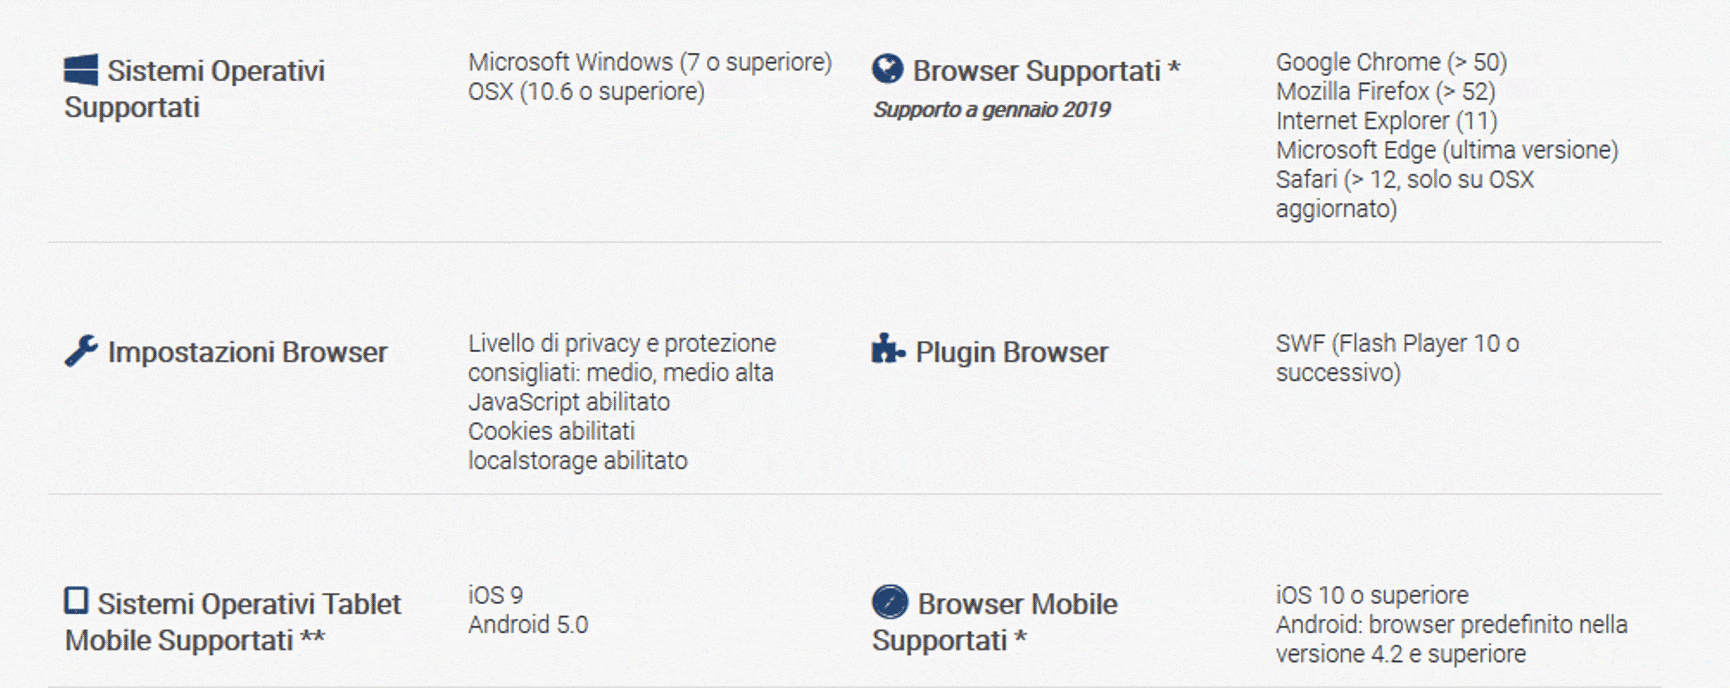The height and width of the screenshot is (688, 1730).
Task: Click the puzzle piece Plugin Browser icon
Action: point(887,350)
